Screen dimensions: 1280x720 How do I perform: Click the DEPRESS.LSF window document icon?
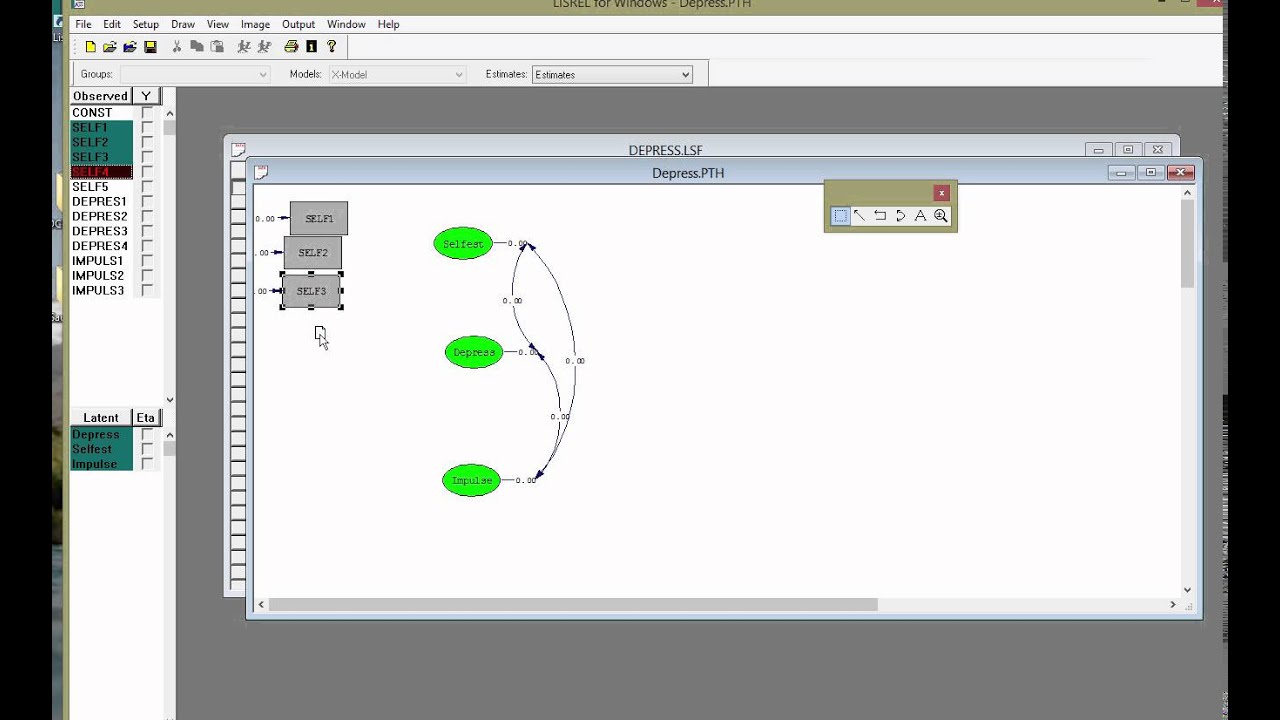tap(238, 151)
